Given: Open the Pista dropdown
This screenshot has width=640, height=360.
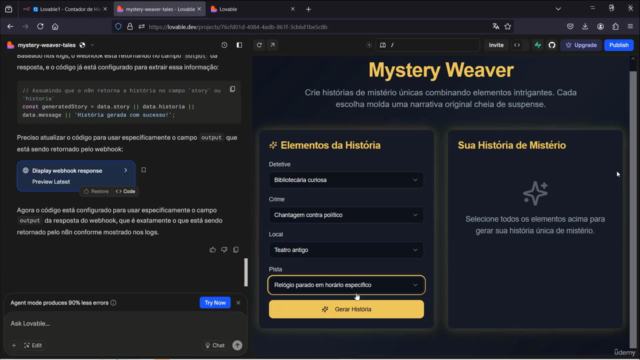Looking at the screenshot, I should [x=346, y=285].
